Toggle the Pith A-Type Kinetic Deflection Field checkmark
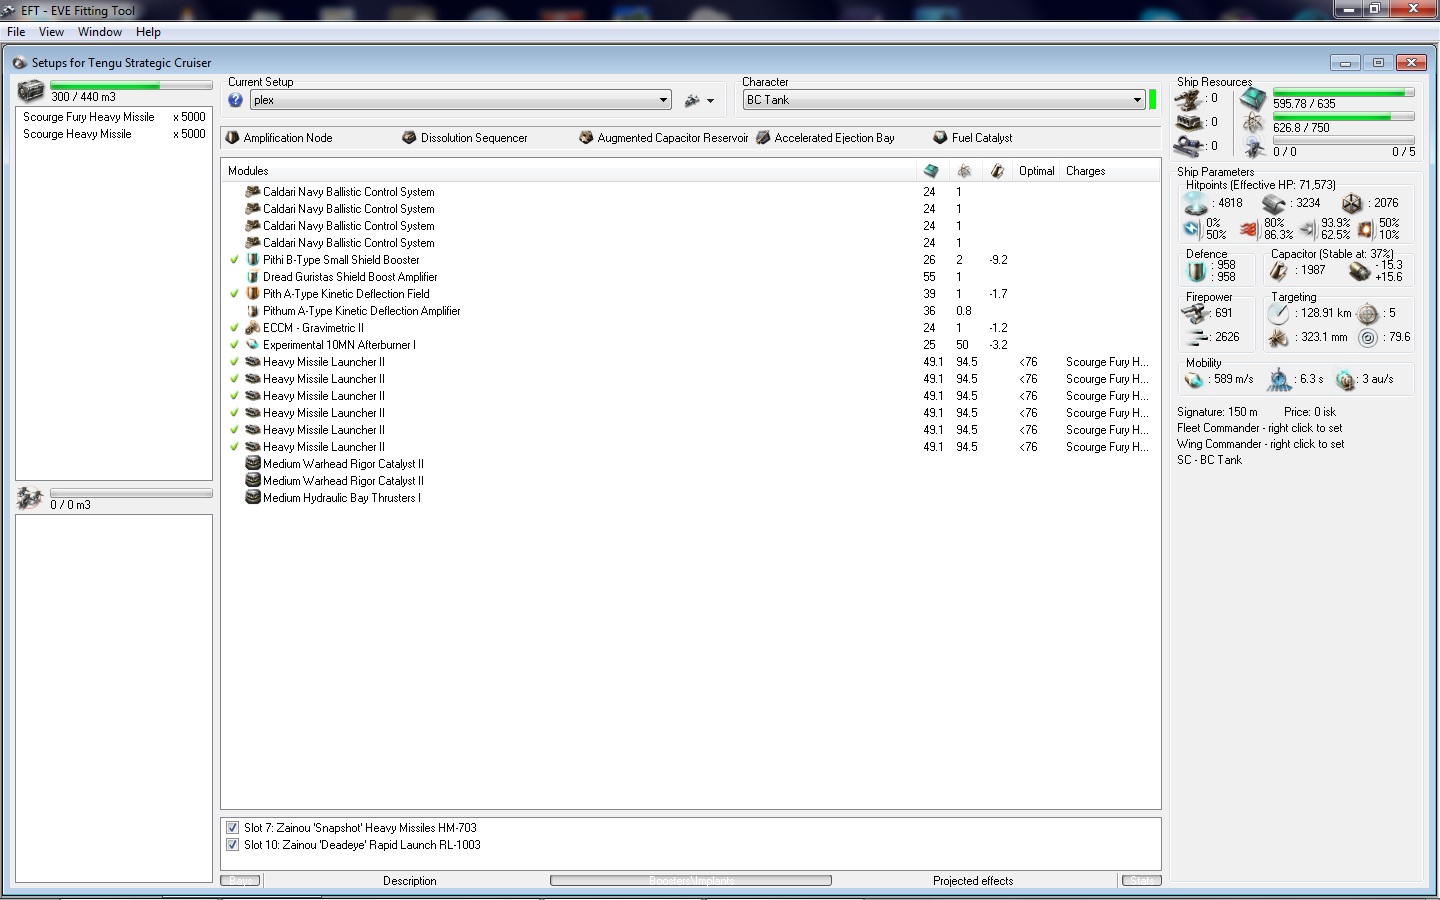This screenshot has width=1440, height=900. [x=235, y=294]
